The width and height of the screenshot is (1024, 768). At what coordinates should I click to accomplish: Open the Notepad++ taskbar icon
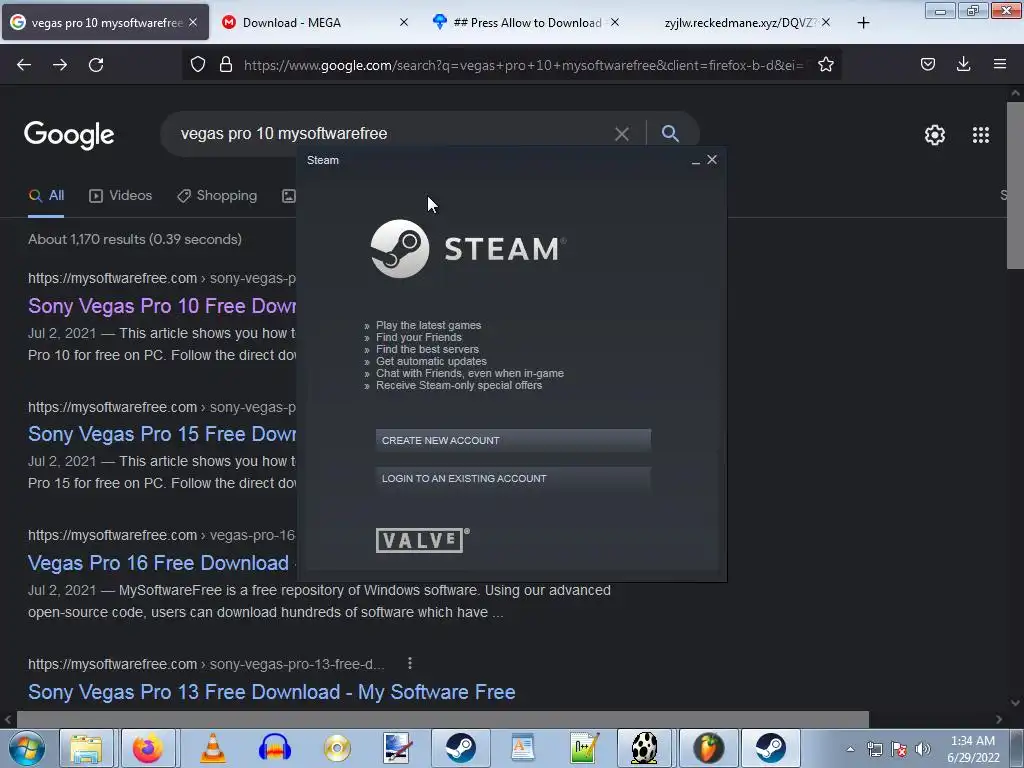[584, 748]
